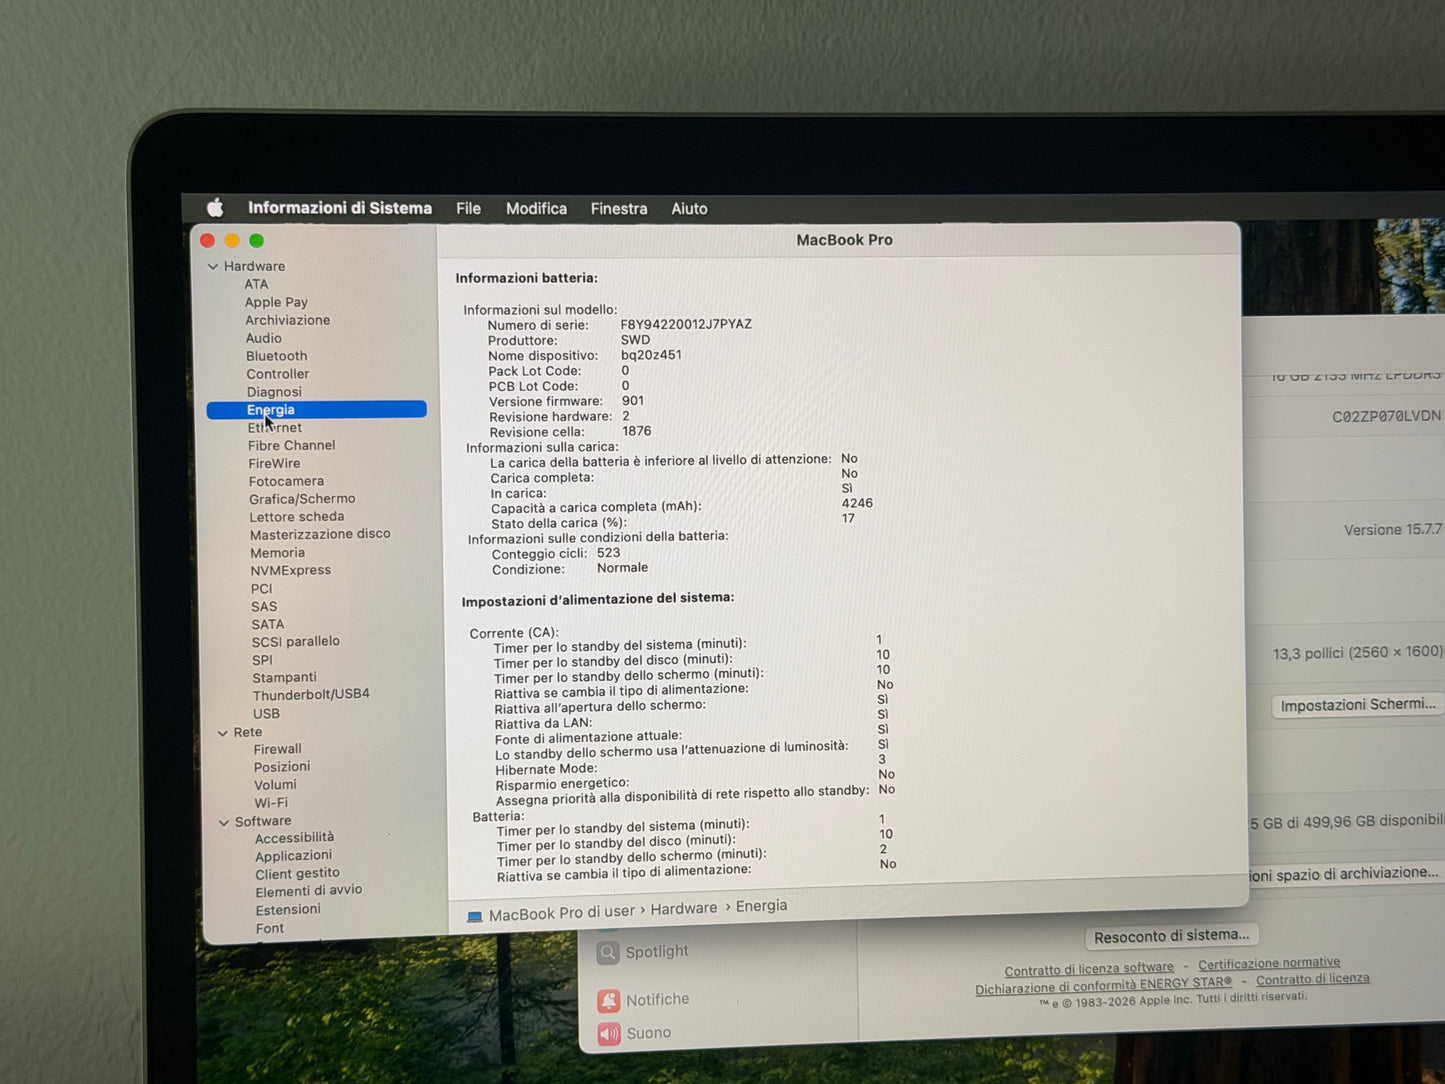Viewport: 1445px width, 1084px height.
Task: Select SCSI parallelo in the sidebar
Action: click(296, 641)
